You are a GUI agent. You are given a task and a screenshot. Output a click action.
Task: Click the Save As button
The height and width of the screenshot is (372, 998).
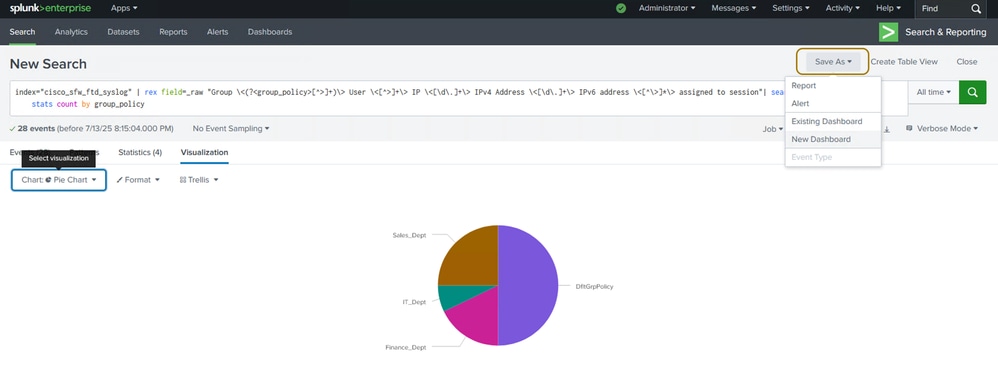(833, 62)
